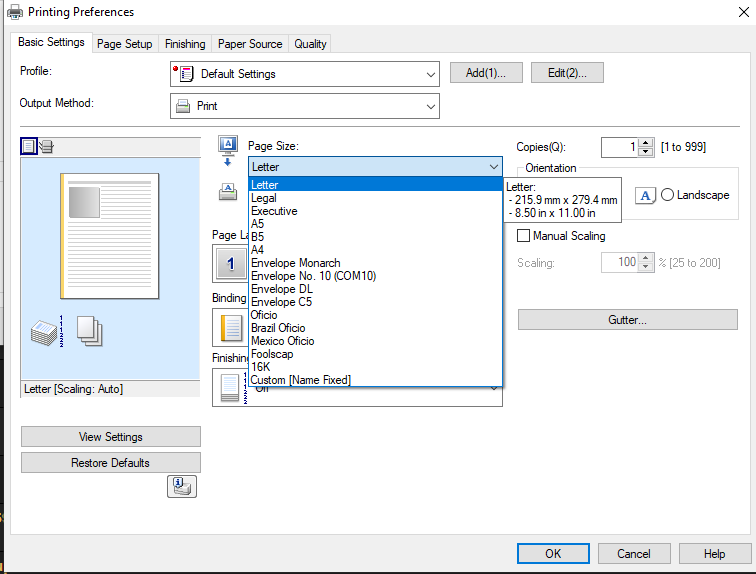Open the Finishing tab
This screenshot has width=756, height=574.
pyautogui.click(x=185, y=44)
